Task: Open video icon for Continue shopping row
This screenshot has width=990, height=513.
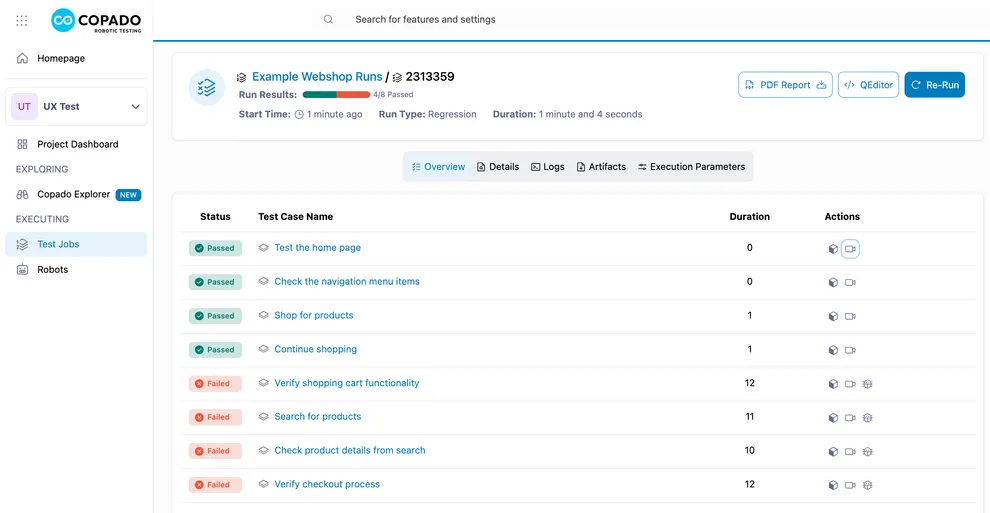Action: [850, 350]
